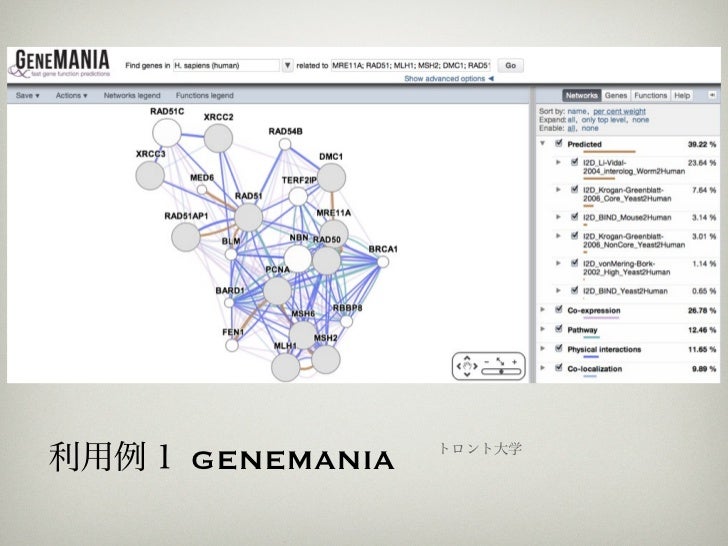Viewport: 728px width, 546px height.
Task: Click the Go button
Action: point(510,65)
